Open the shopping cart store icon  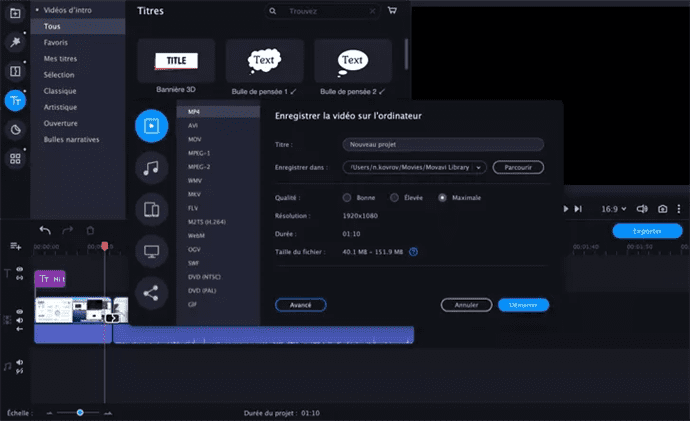392,11
